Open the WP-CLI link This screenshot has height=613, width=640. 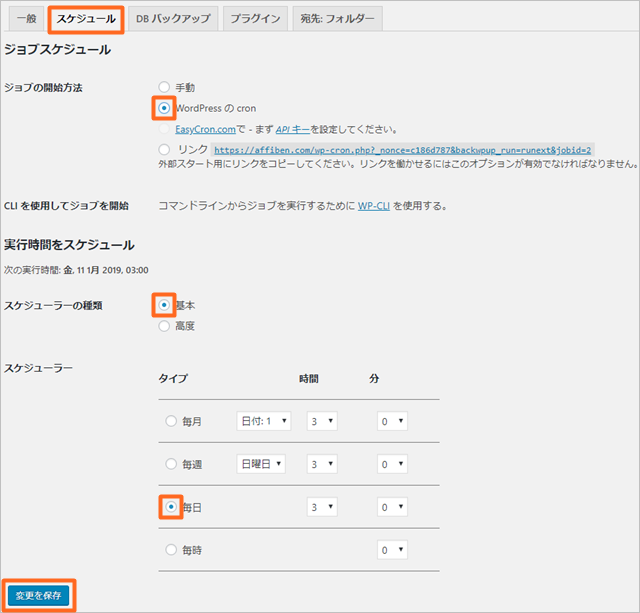pyautogui.click(x=371, y=206)
